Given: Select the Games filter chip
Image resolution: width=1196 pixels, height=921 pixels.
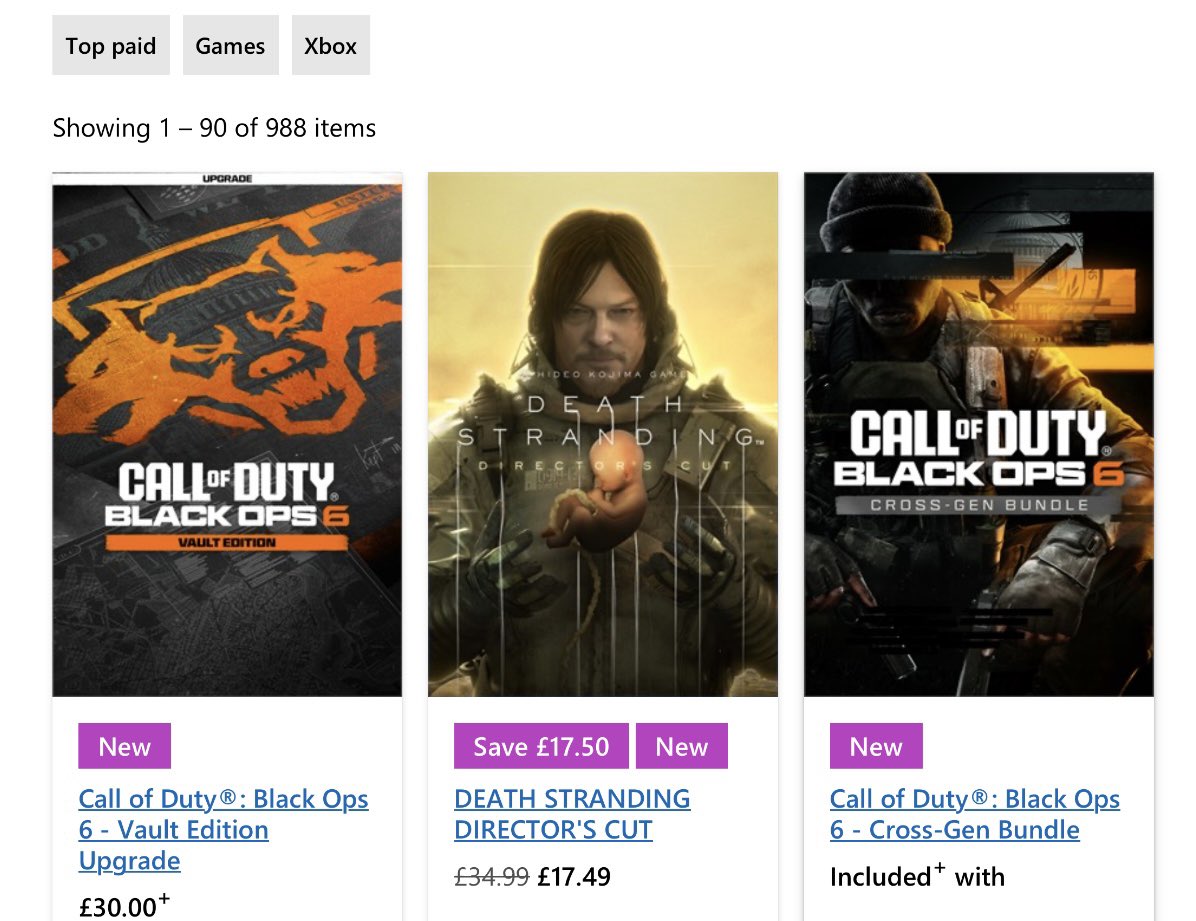Looking at the screenshot, I should (230, 45).
